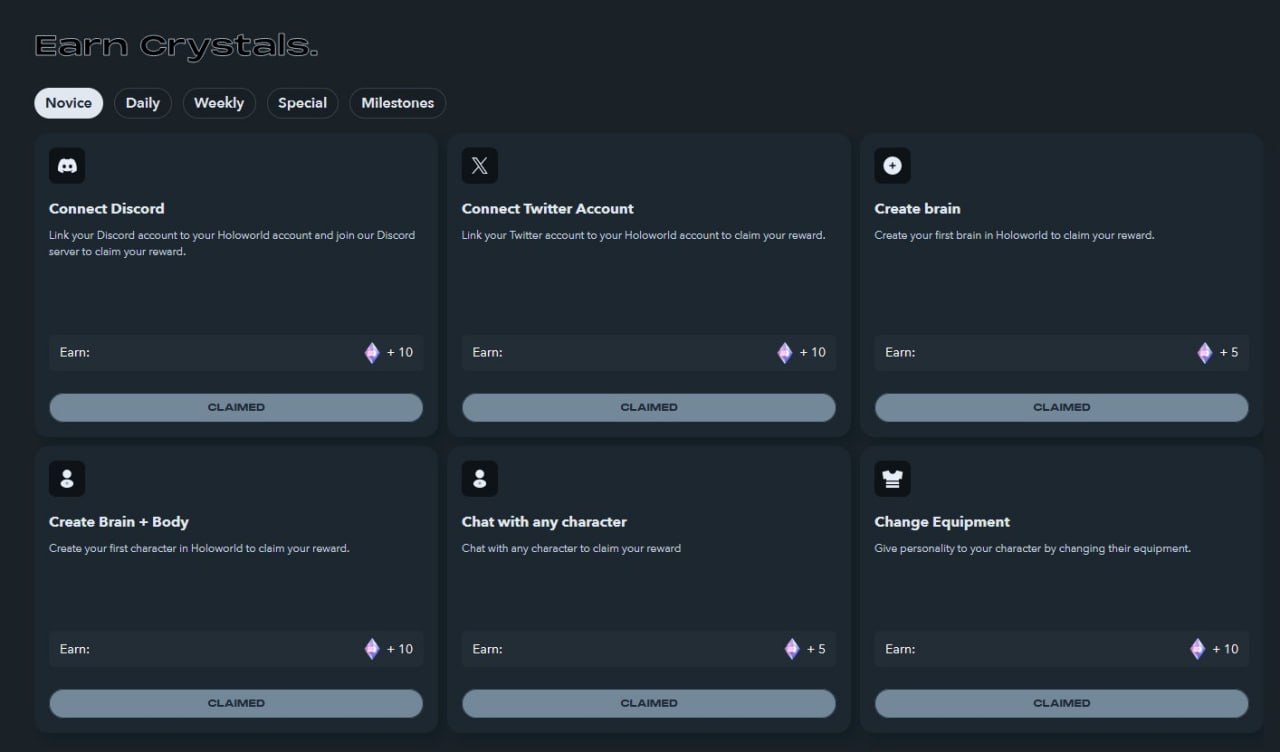The image size is (1280, 752).
Task: Click the Chat with any character icon
Action: (x=480, y=479)
